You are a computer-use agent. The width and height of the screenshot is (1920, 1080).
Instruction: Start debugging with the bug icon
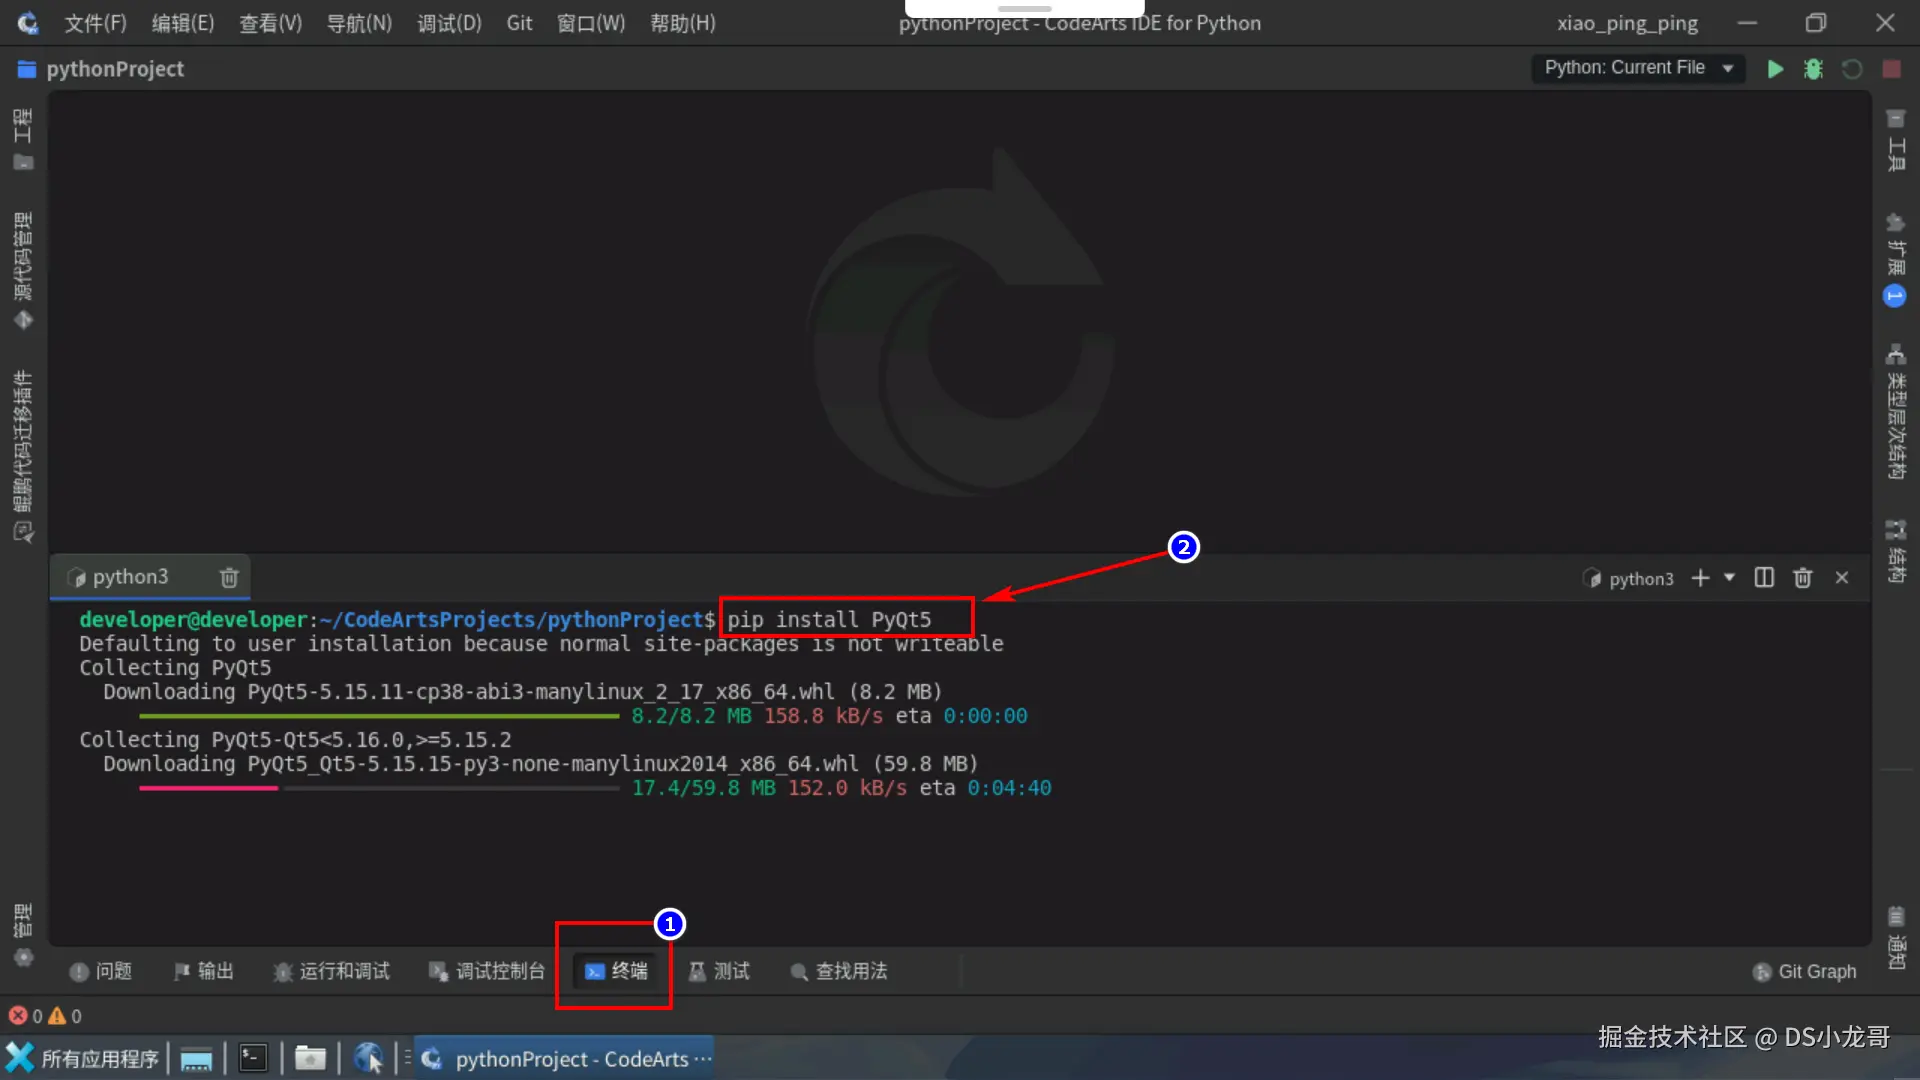tap(1813, 68)
